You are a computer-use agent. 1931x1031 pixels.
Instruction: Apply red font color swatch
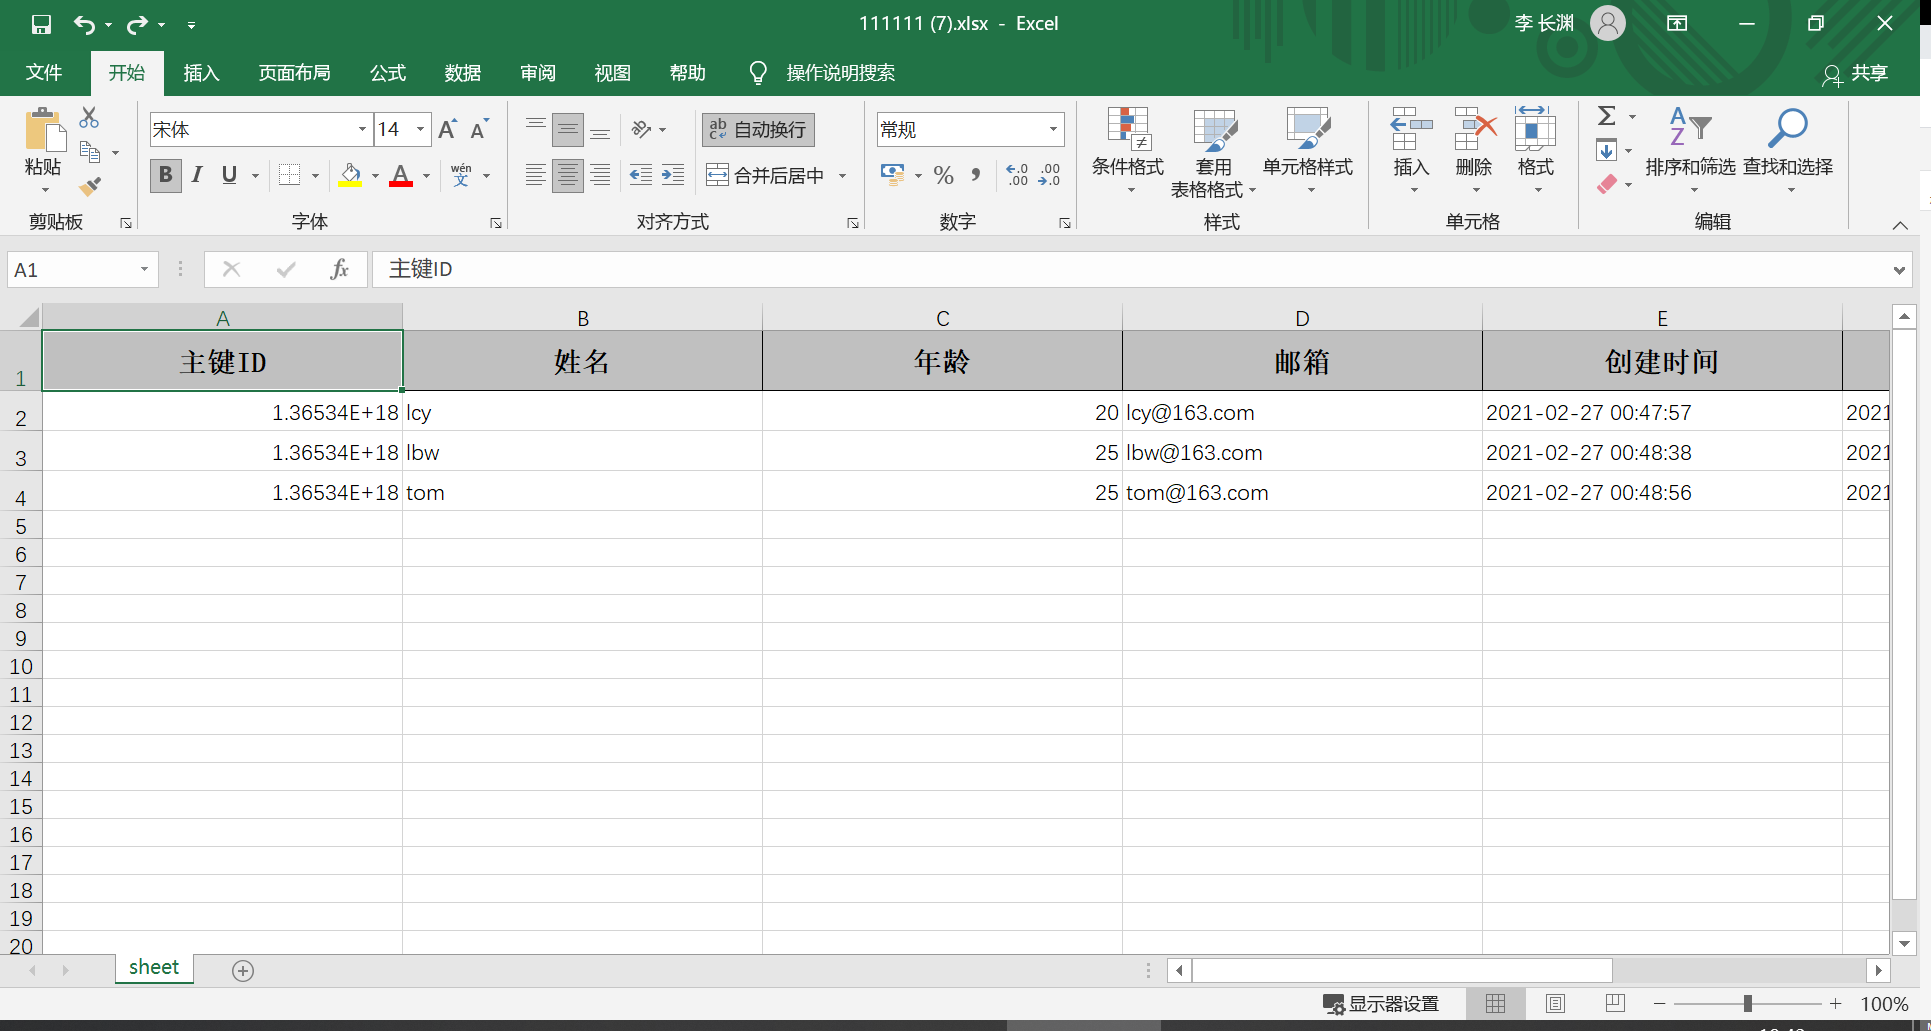pos(401,175)
